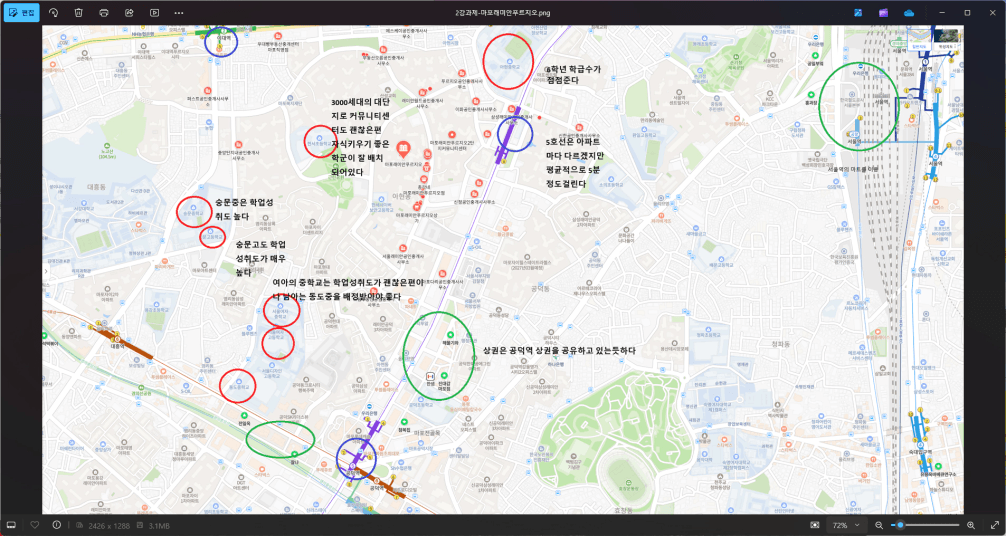The height and width of the screenshot is (536, 1006).
Task: Zoom in with the plus magnifier icon
Action: (971, 525)
